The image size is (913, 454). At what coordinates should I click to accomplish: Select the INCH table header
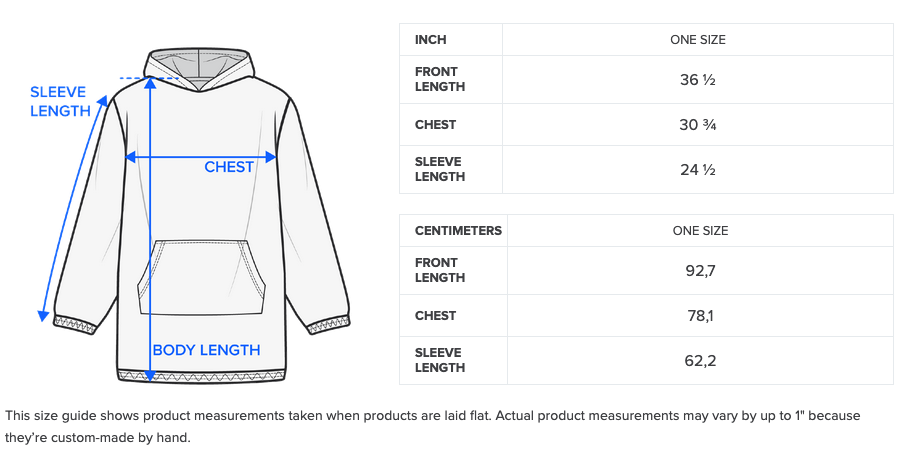coord(431,40)
